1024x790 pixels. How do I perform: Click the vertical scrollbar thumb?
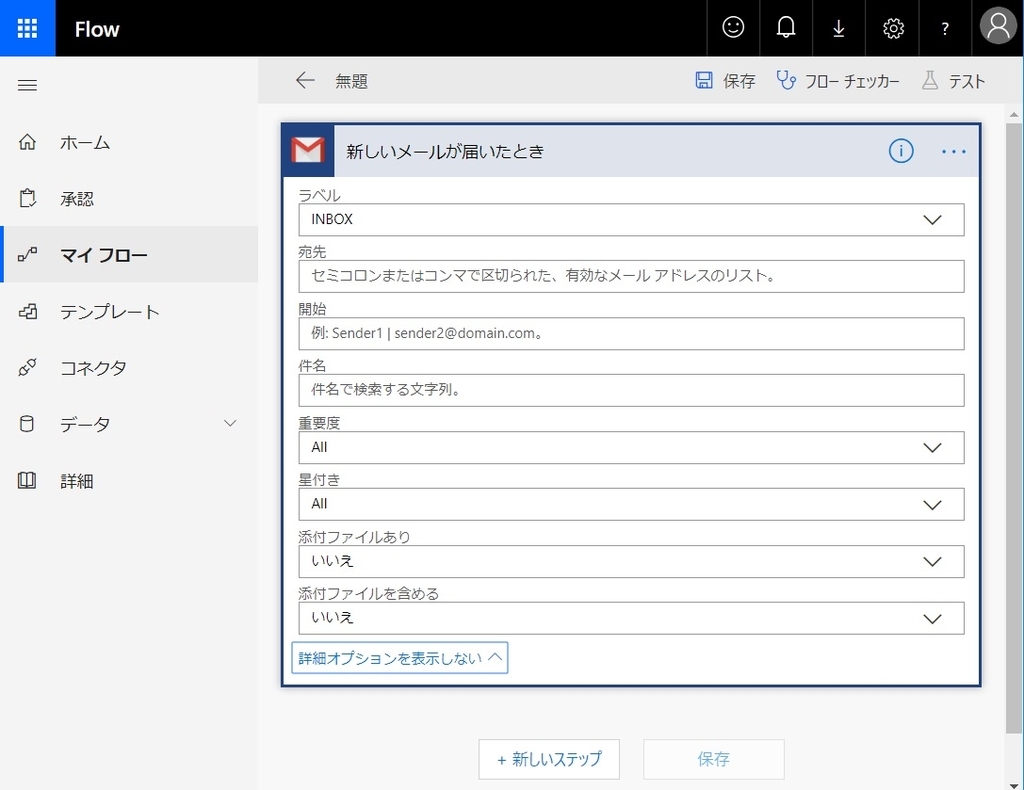[x=1013, y=428]
